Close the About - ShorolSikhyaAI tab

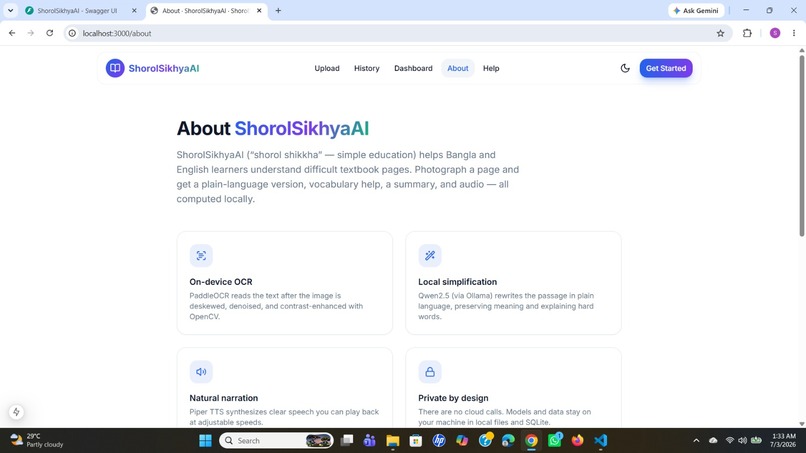point(259,10)
